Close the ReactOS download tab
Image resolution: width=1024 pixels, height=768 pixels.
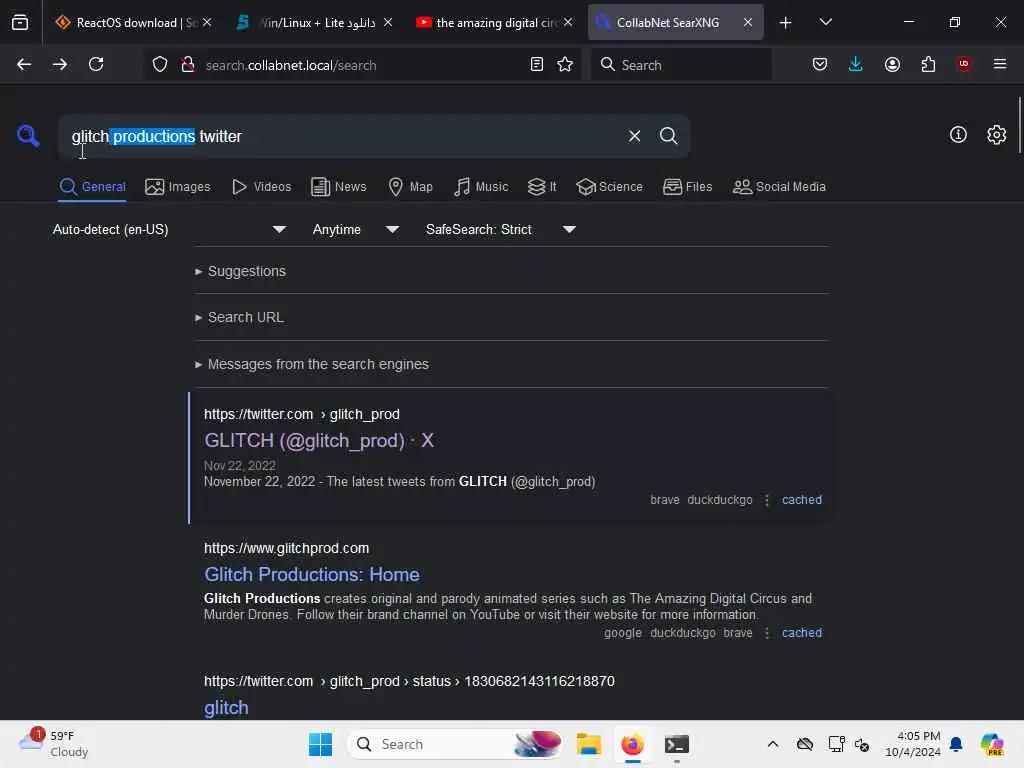(x=207, y=22)
